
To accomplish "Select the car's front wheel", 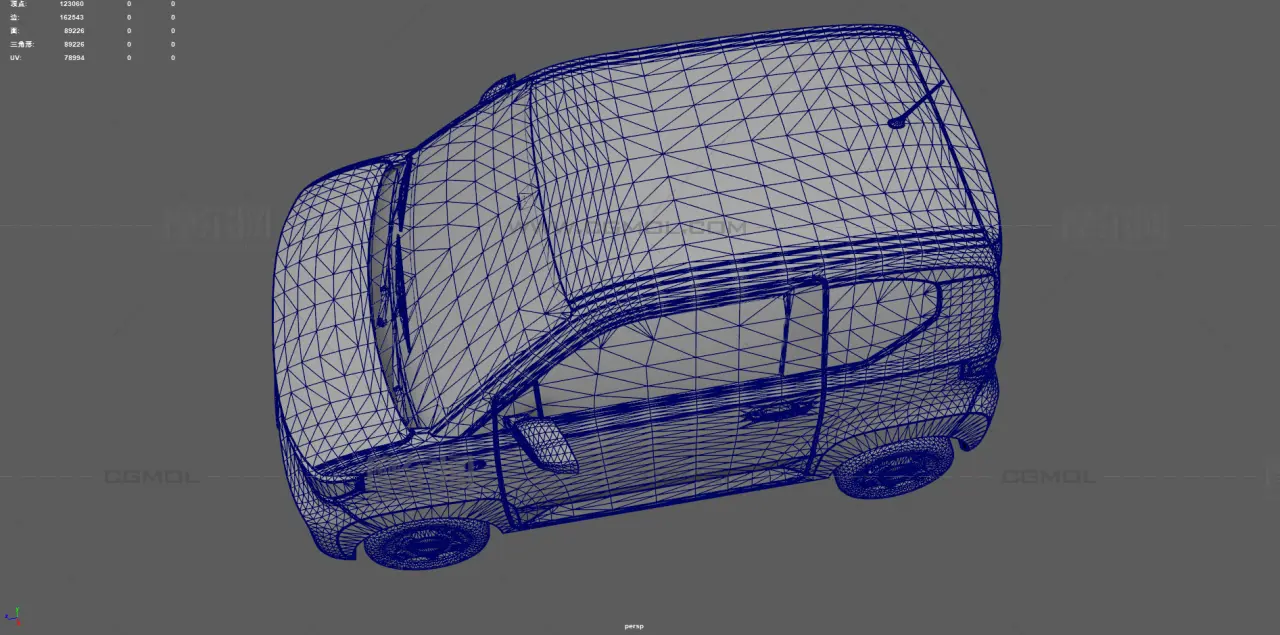I will (x=426, y=542).
